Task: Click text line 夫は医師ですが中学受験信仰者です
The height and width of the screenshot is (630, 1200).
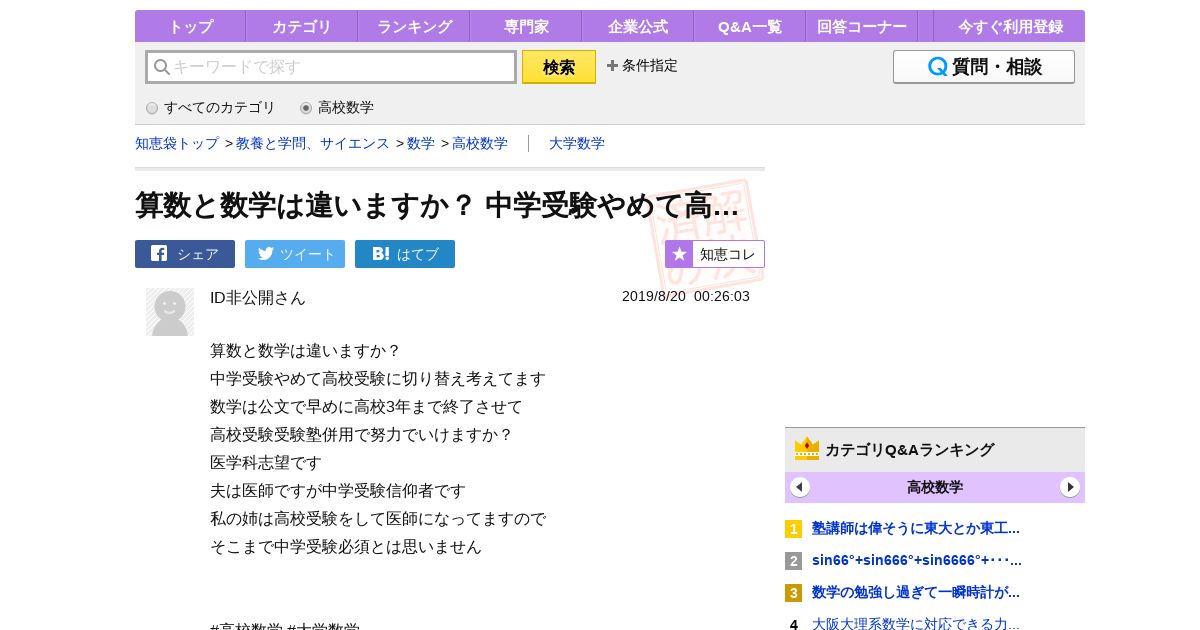Action: (x=338, y=491)
